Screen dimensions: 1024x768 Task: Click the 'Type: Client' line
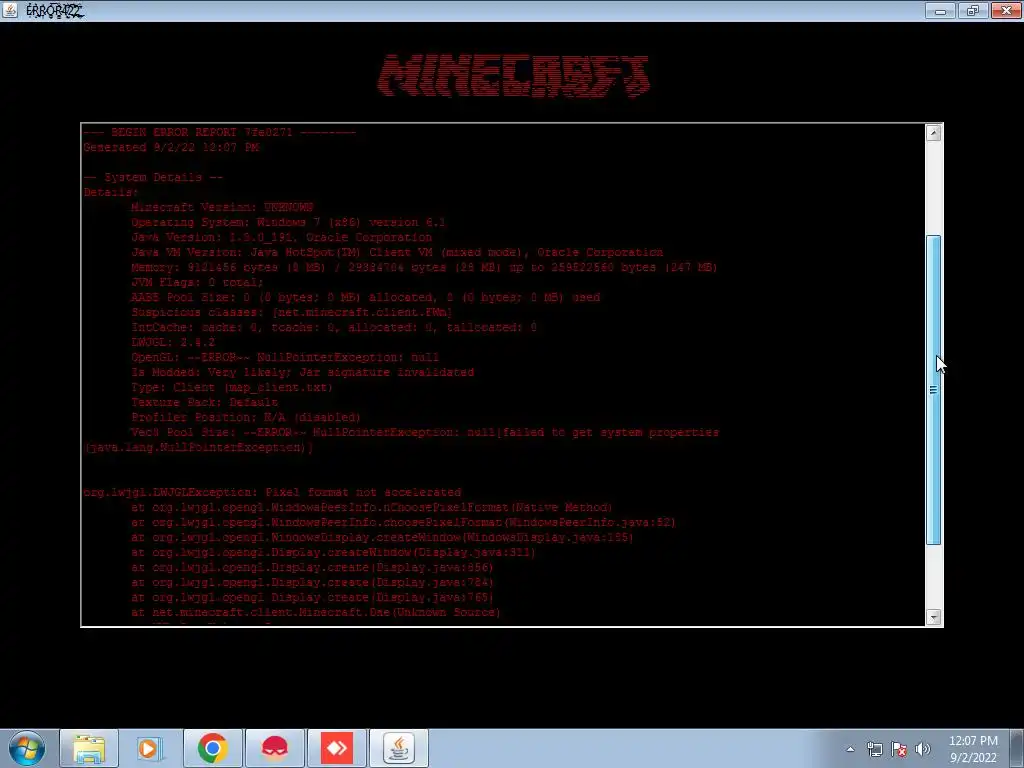point(232,387)
